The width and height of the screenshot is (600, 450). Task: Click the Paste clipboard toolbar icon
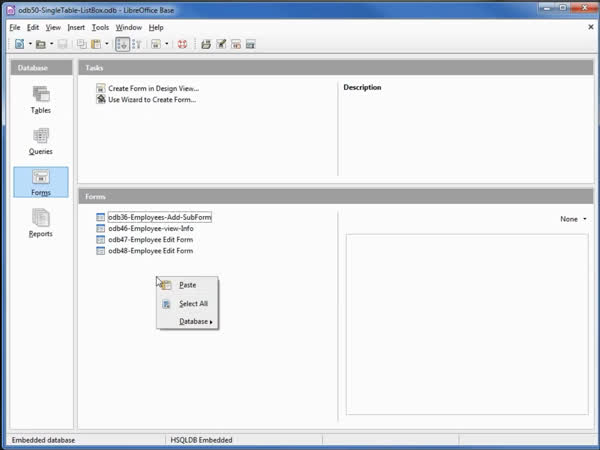tap(96, 44)
